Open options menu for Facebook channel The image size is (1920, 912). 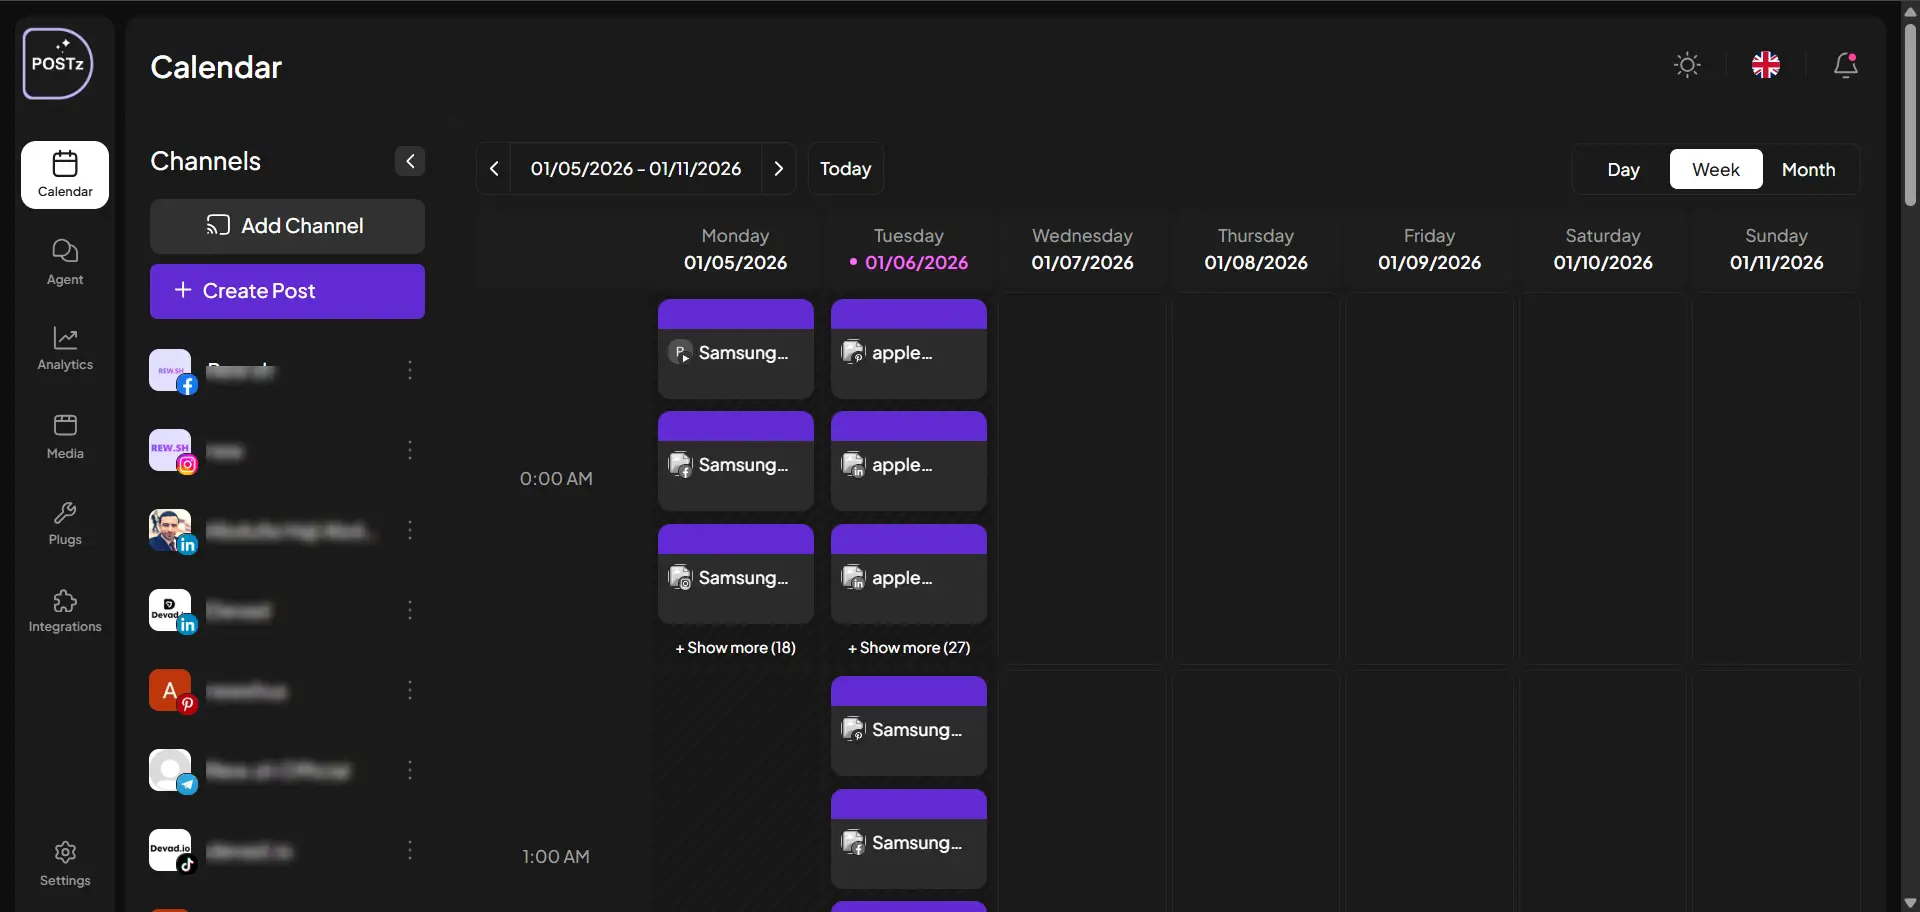point(410,371)
